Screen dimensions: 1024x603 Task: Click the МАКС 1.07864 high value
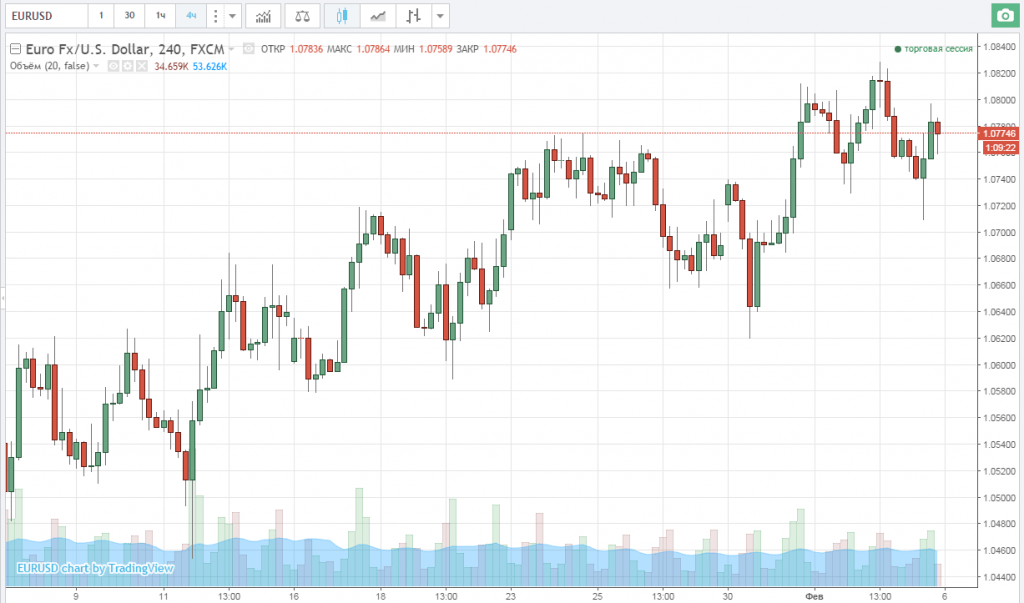click(x=359, y=49)
